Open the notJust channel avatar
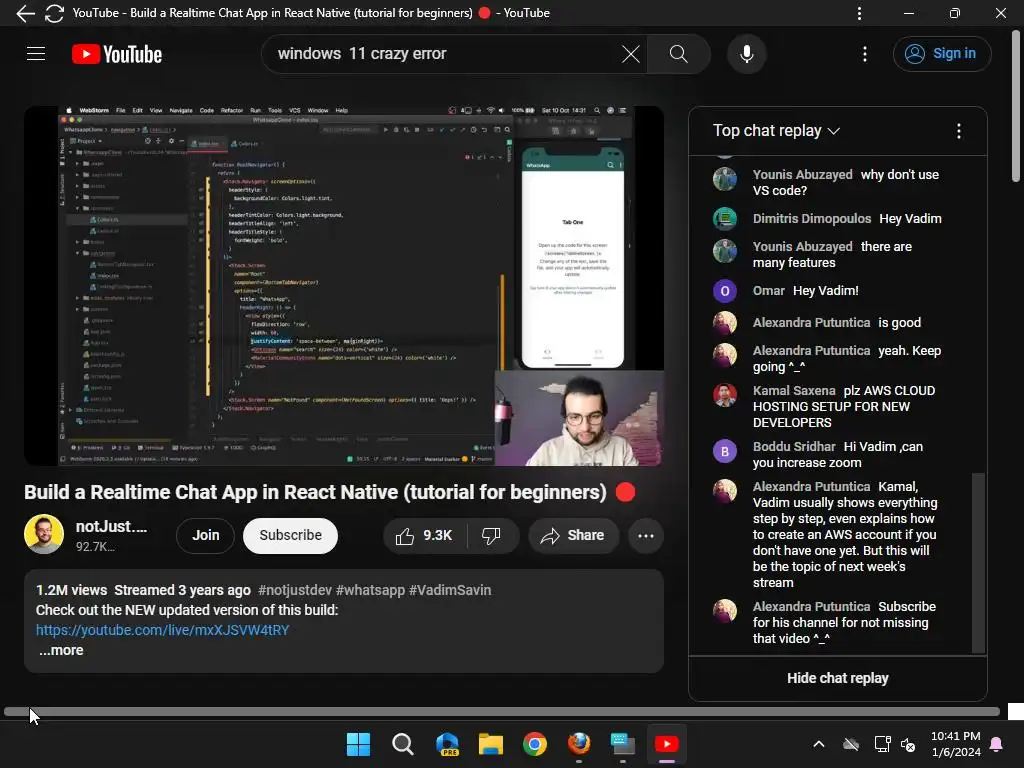 [44, 534]
